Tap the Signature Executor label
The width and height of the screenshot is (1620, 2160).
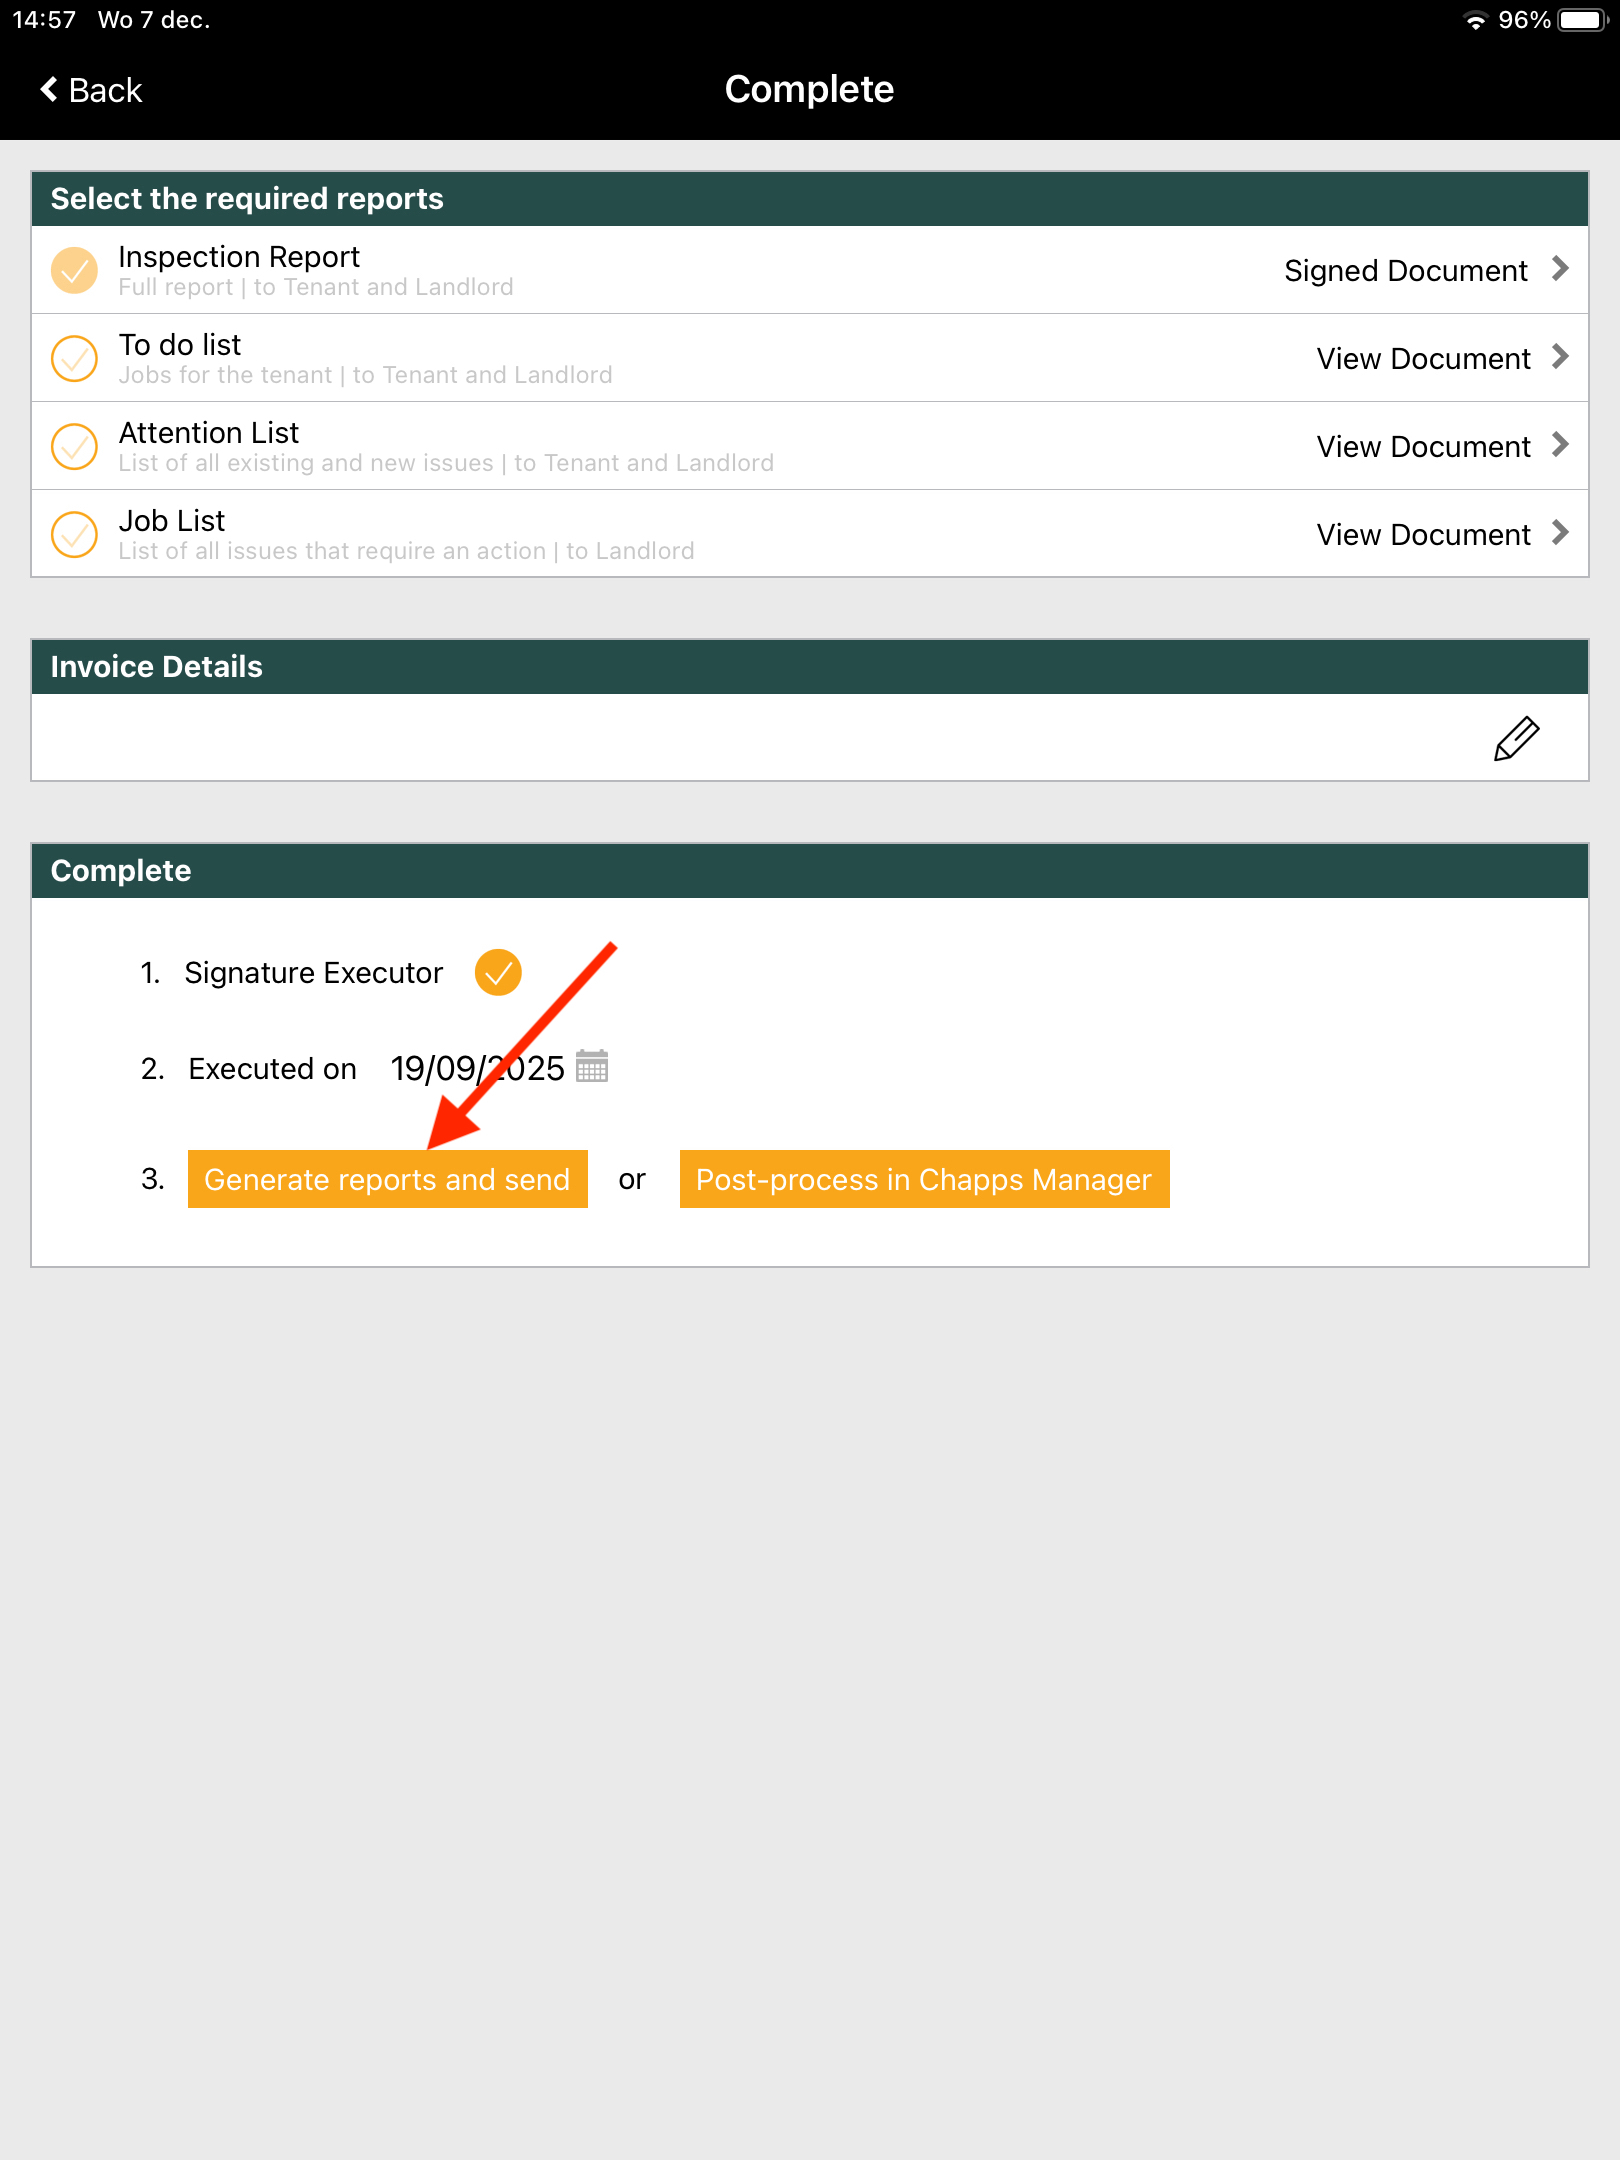click(x=313, y=973)
